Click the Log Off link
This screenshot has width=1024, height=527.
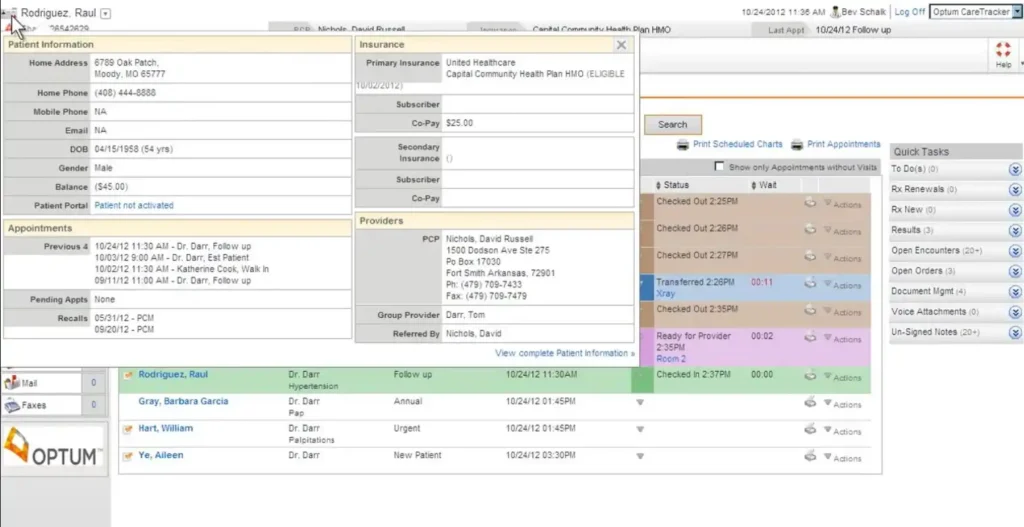(910, 12)
